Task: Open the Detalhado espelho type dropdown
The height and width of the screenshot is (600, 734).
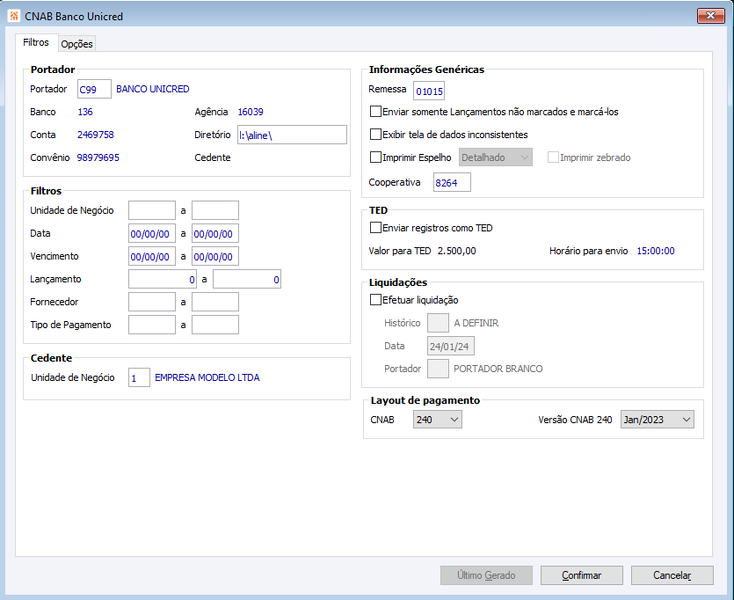Action: click(x=496, y=157)
